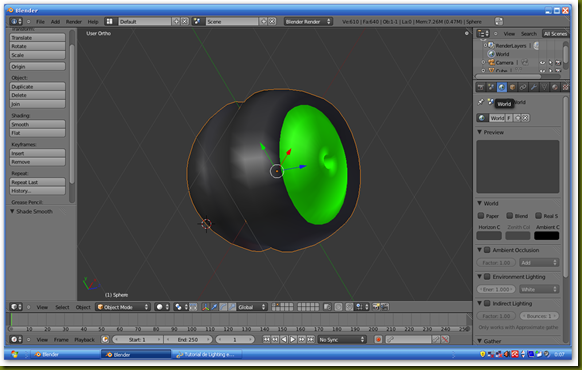Open the timeline Playback menu

coord(85,340)
